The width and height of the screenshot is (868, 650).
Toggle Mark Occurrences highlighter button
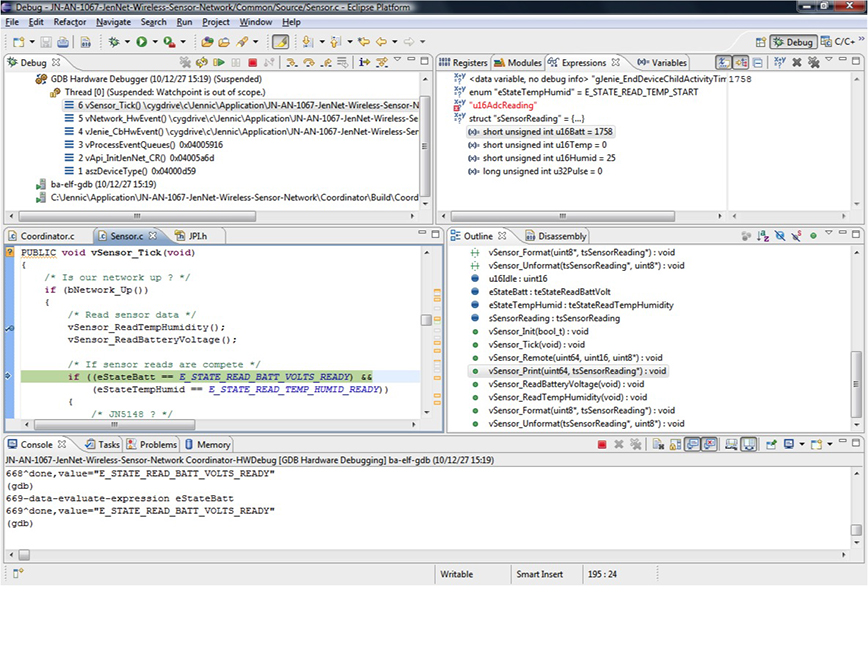pos(281,42)
